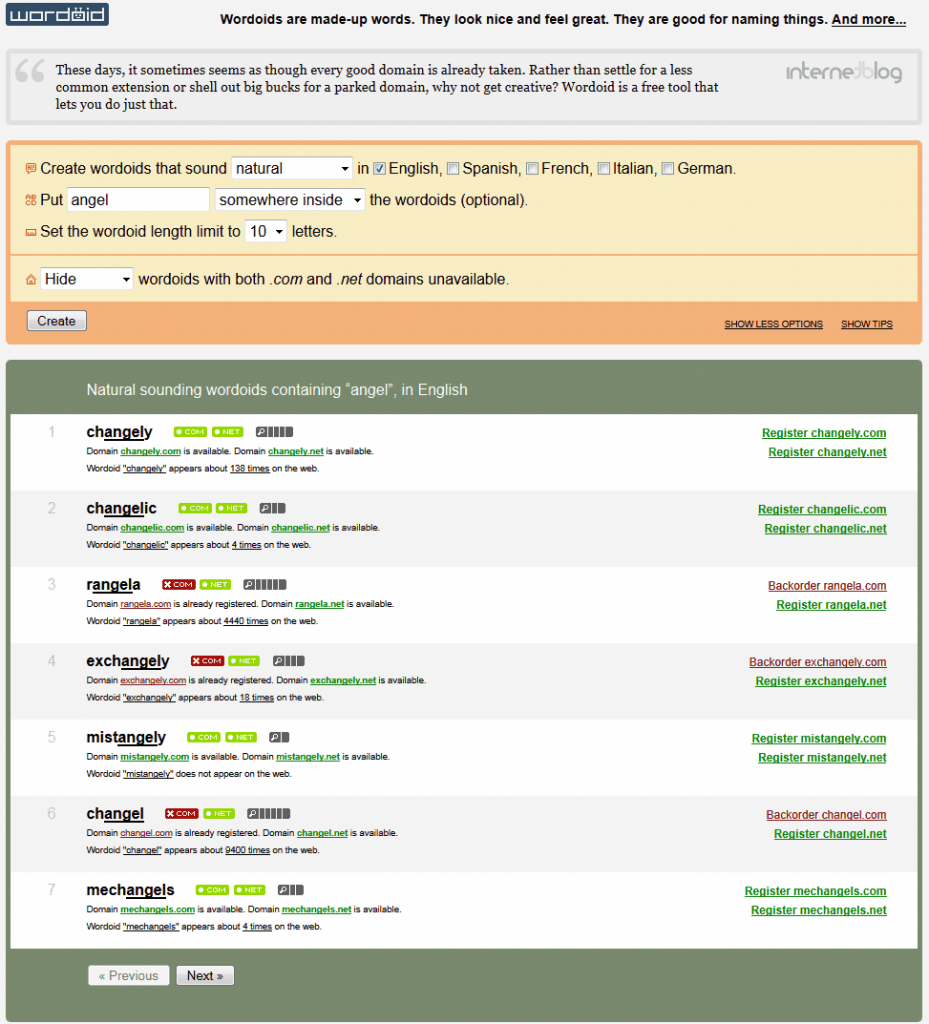Open the Hide unavailable domains dropdown
929x1024 pixels.
(86, 279)
